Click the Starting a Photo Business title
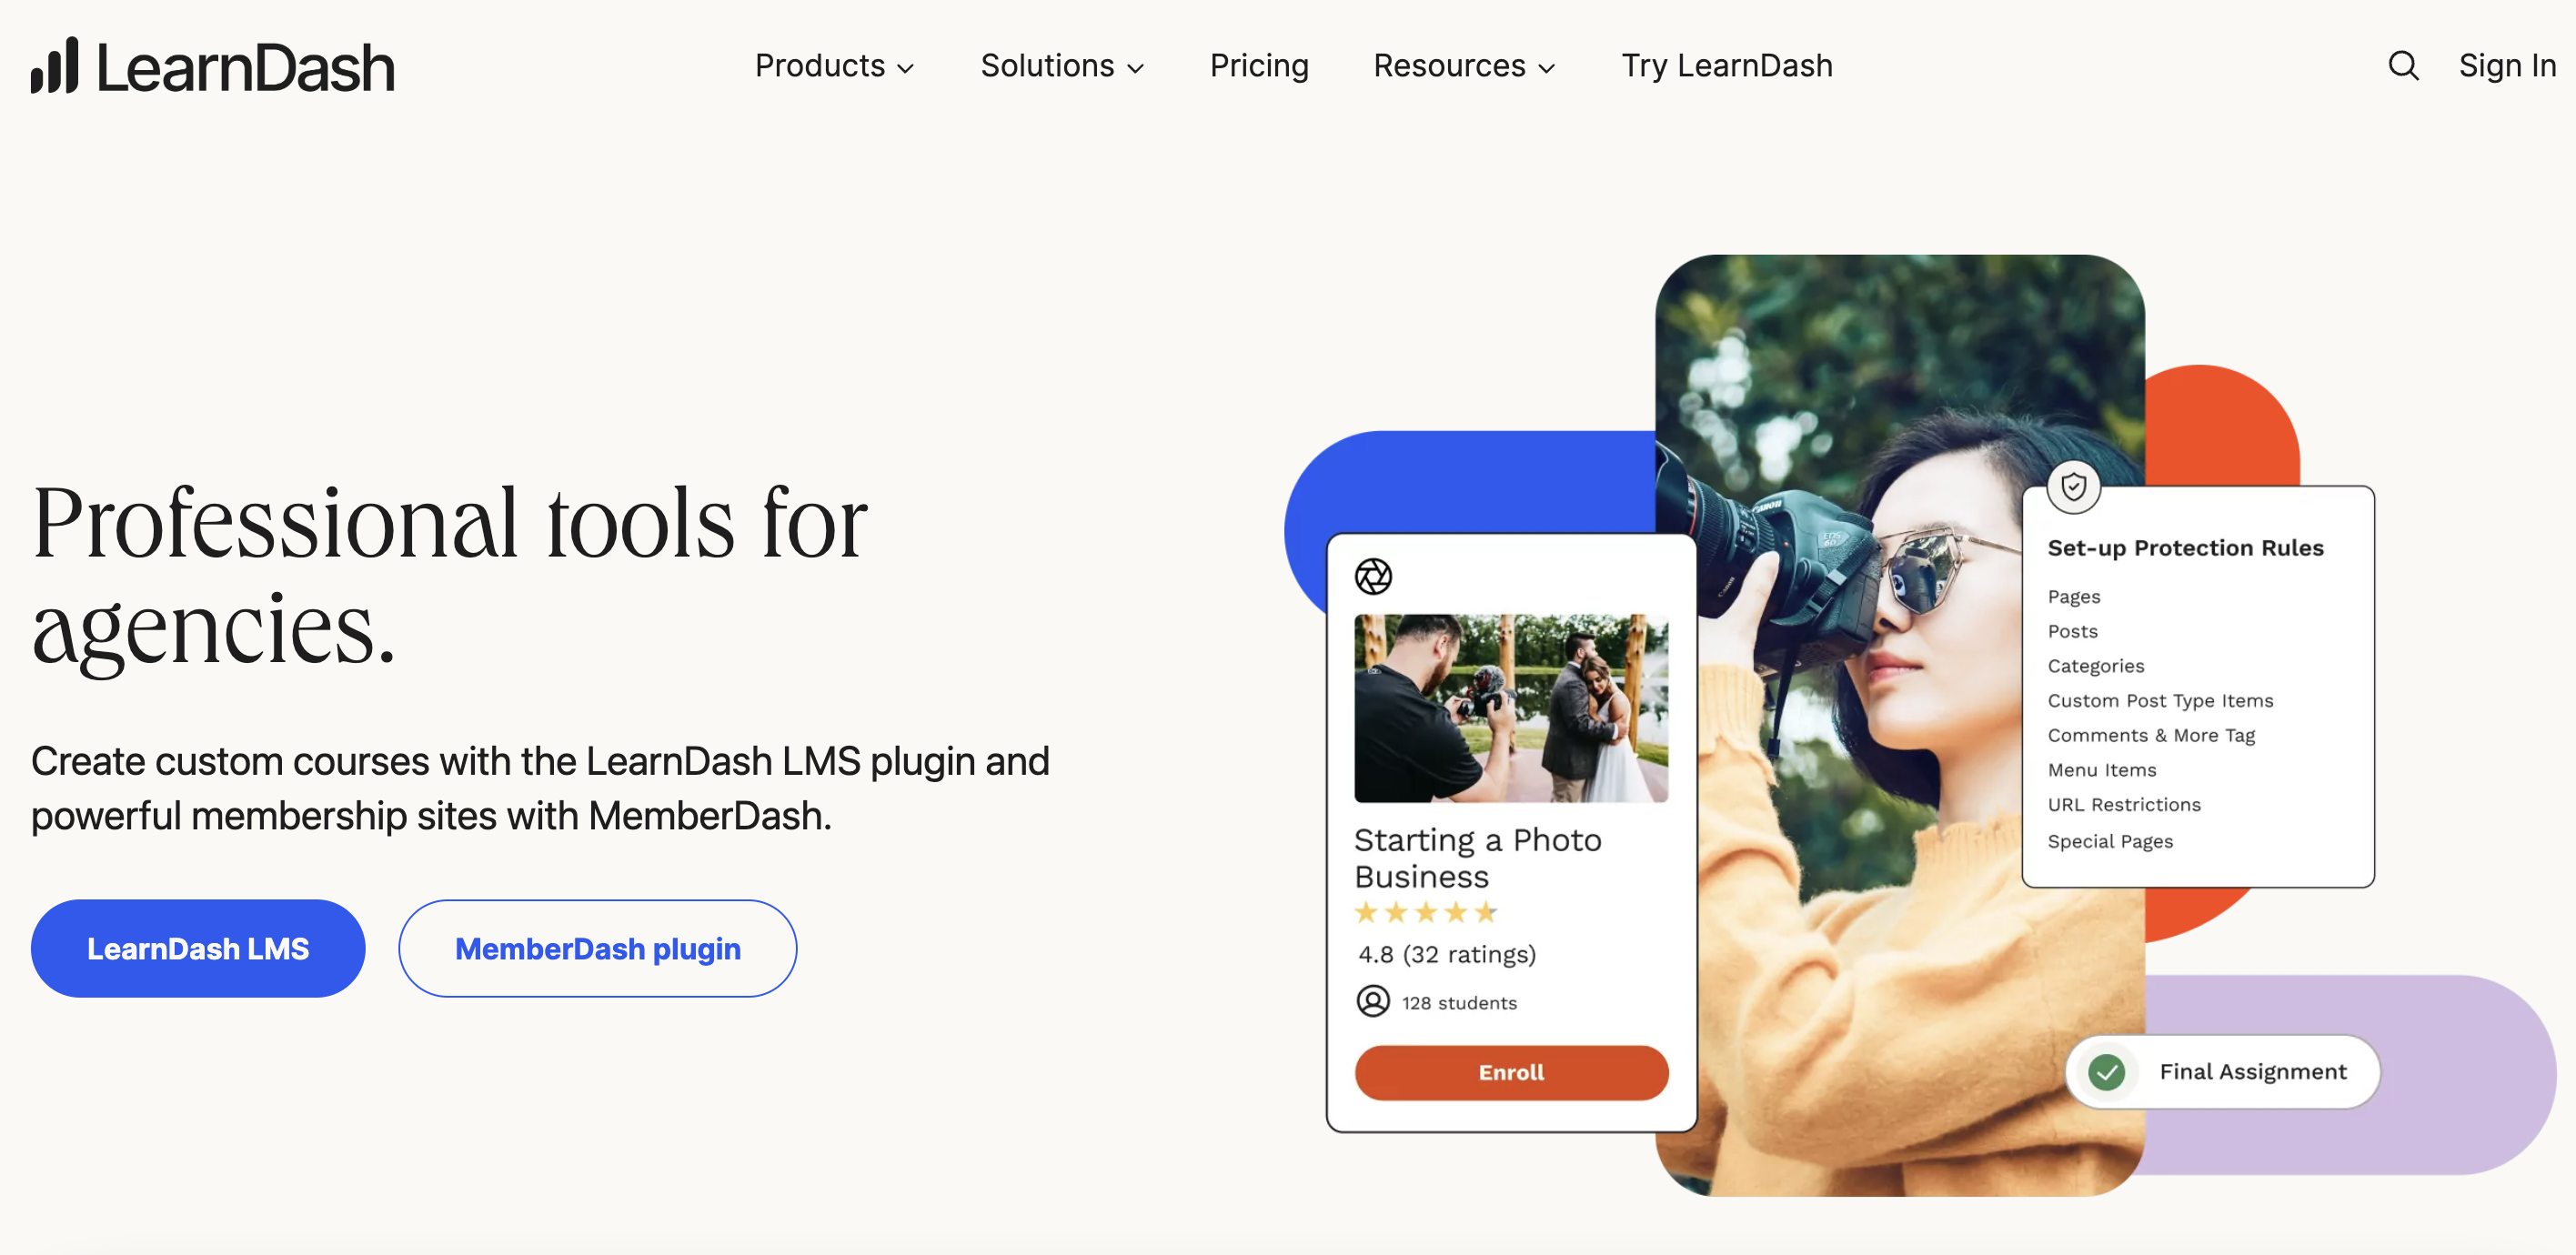2576x1255 pixels. tap(1478, 858)
